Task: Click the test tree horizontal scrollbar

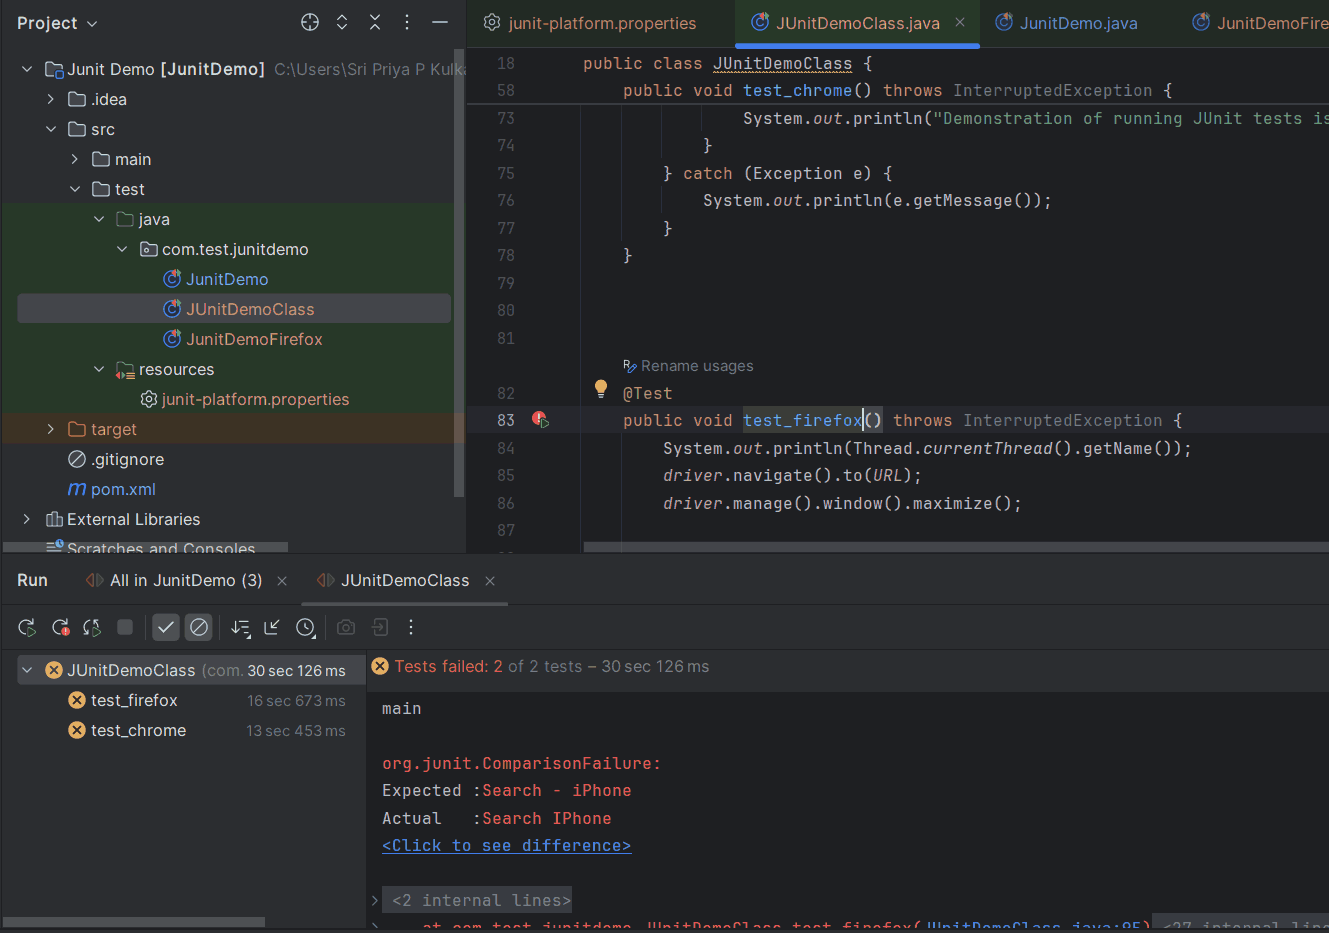Action: coord(134,922)
